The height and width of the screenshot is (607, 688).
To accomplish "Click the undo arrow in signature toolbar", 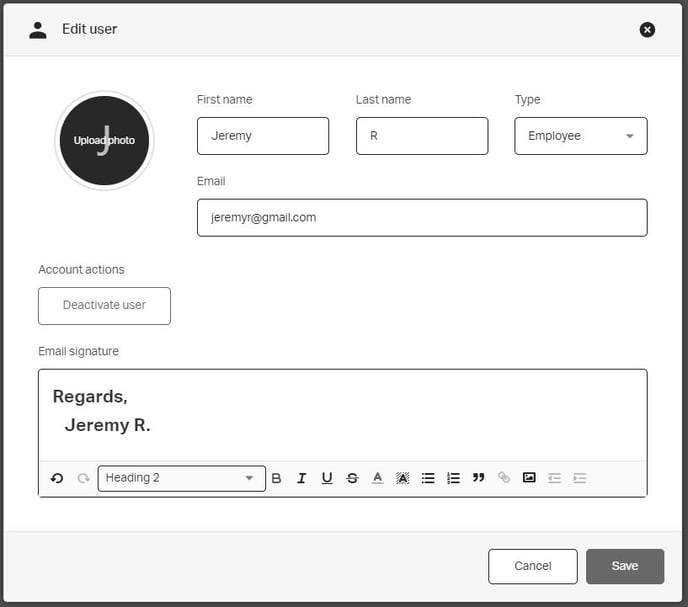I will pyautogui.click(x=57, y=478).
